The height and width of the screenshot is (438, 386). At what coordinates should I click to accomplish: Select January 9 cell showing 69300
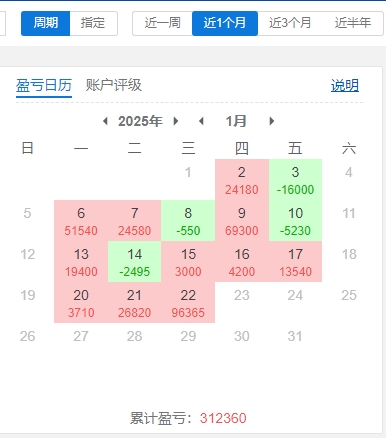point(242,221)
